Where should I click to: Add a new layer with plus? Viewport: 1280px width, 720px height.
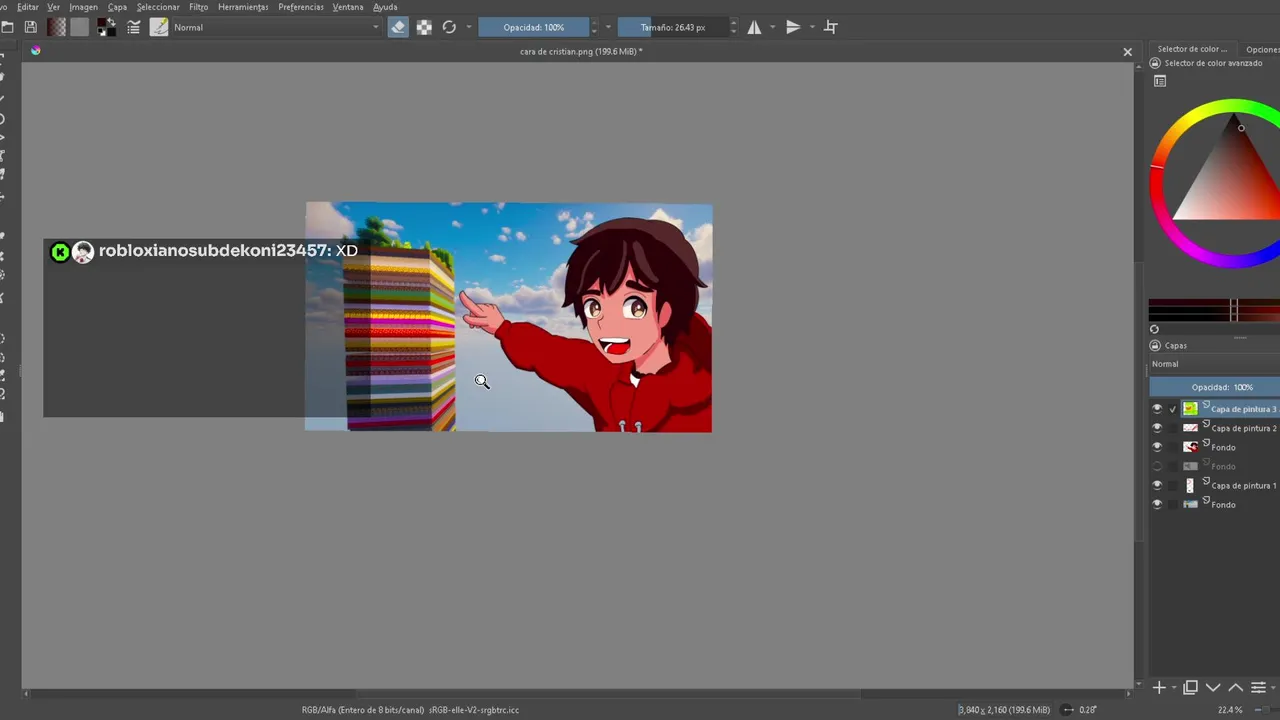coord(1158,687)
